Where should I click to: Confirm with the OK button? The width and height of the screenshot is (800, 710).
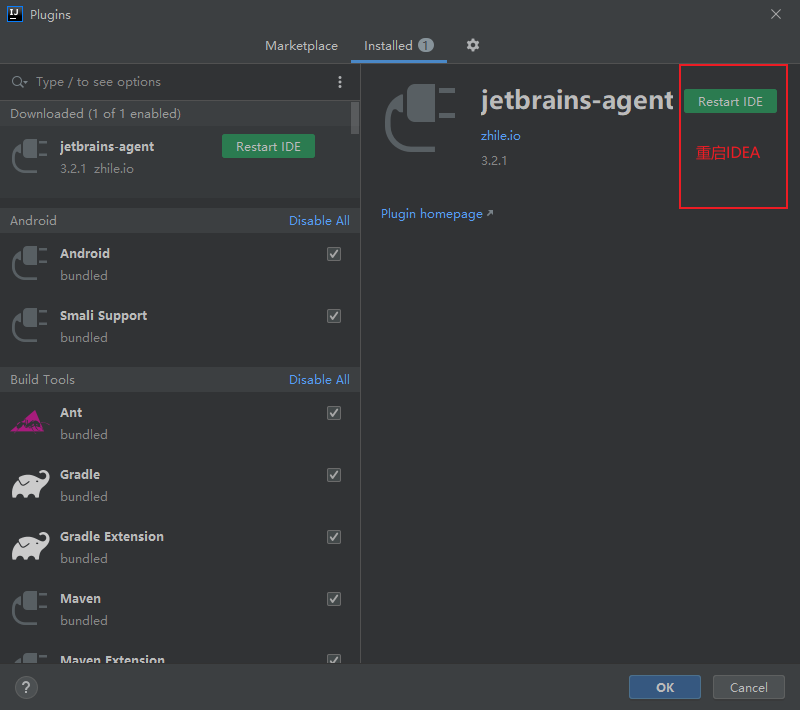664,687
